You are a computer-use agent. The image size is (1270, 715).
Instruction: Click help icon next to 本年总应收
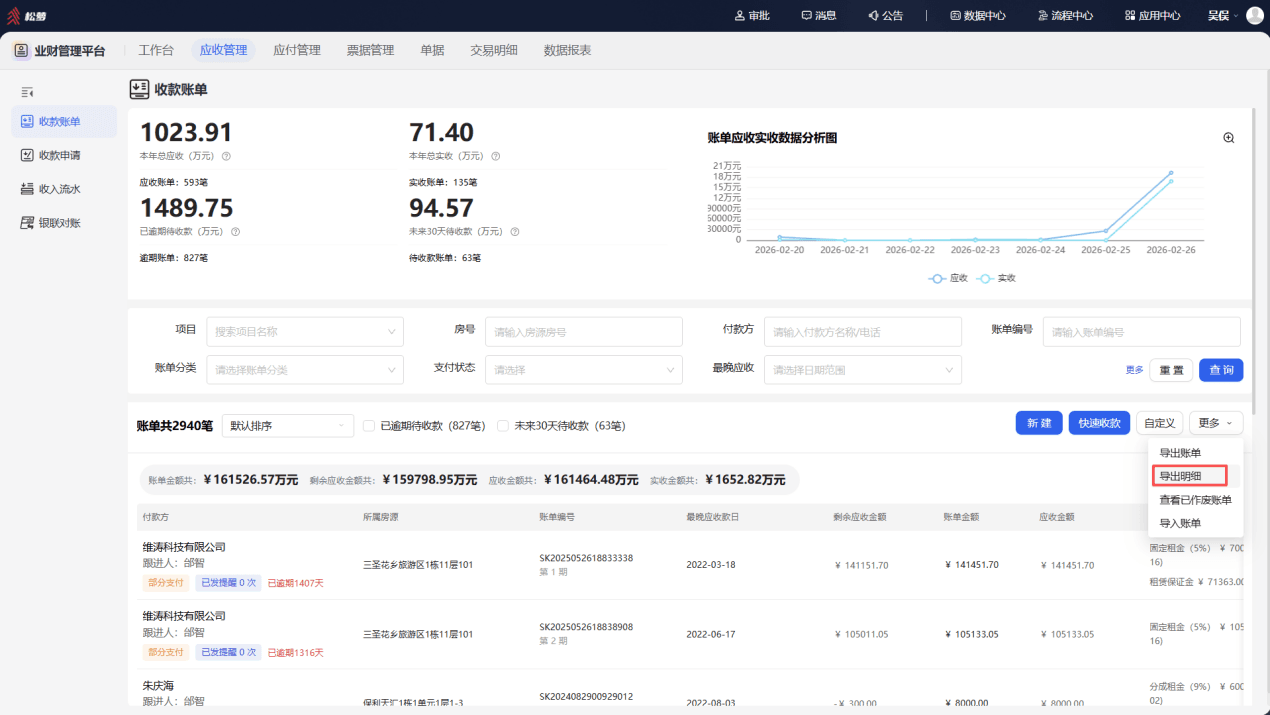[x=226, y=156]
